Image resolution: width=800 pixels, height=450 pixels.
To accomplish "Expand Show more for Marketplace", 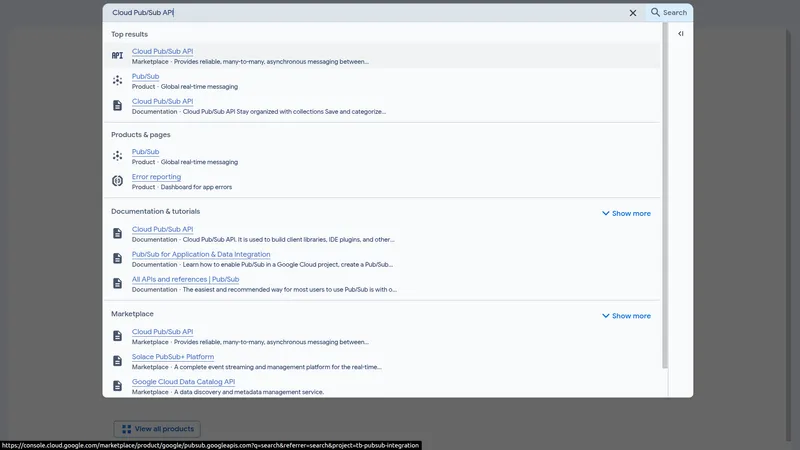I will 626,316.
